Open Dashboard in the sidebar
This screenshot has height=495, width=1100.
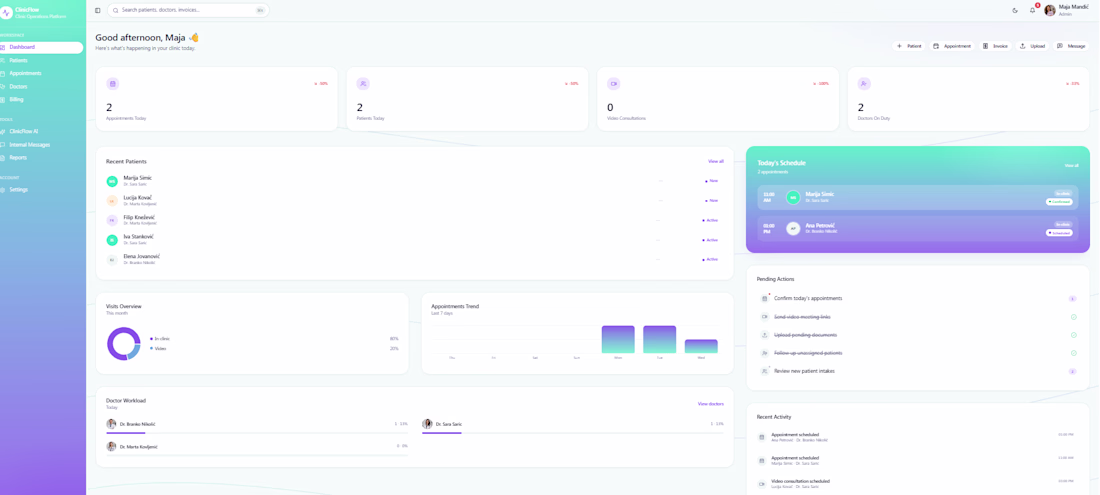(x=41, y=48)
